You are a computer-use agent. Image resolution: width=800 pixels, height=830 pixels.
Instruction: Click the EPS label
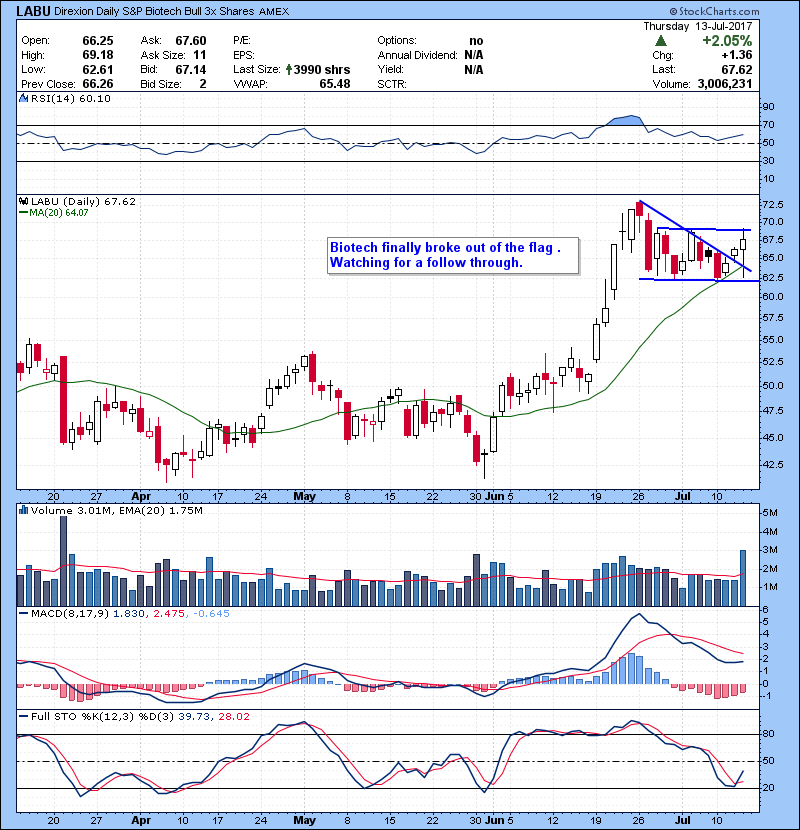coord(244,55)
